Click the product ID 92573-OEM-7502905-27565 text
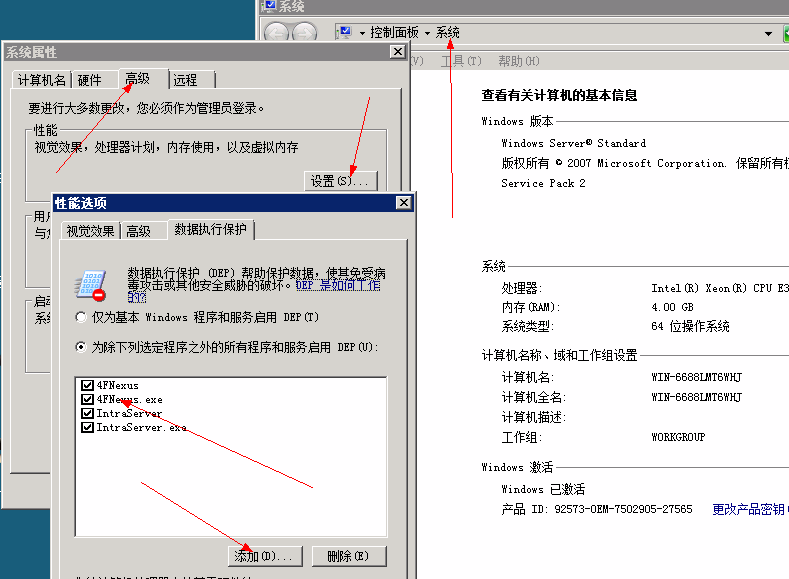 [623, 509]
